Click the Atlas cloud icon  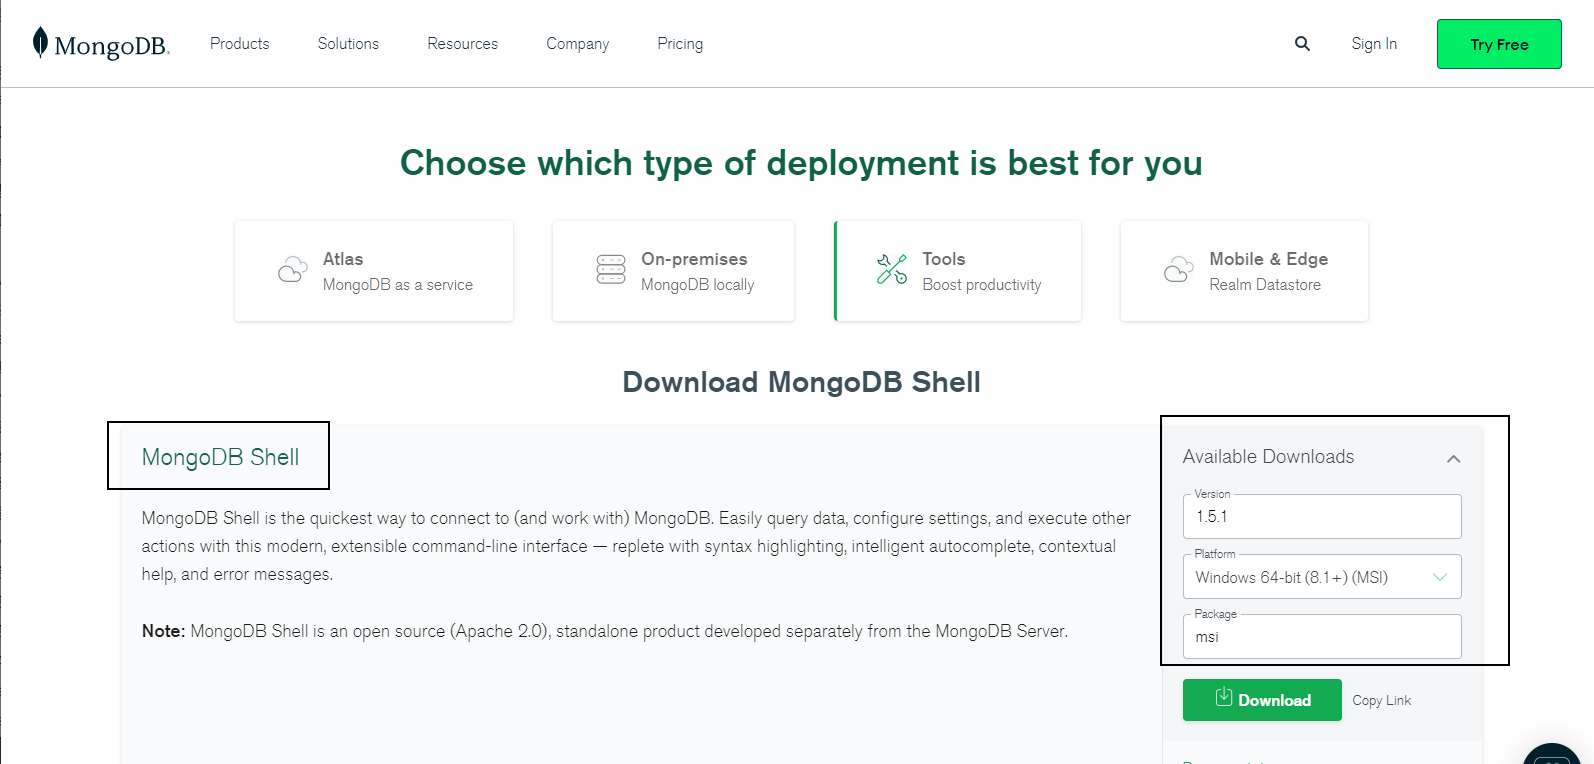click(293, 270)
